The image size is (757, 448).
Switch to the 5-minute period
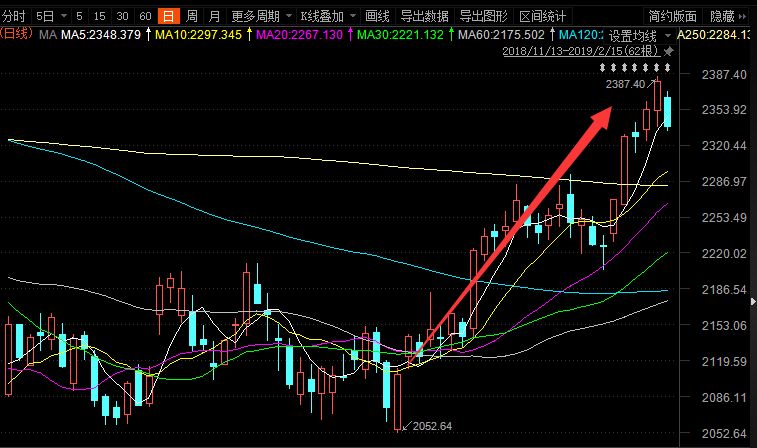(79, 16)
